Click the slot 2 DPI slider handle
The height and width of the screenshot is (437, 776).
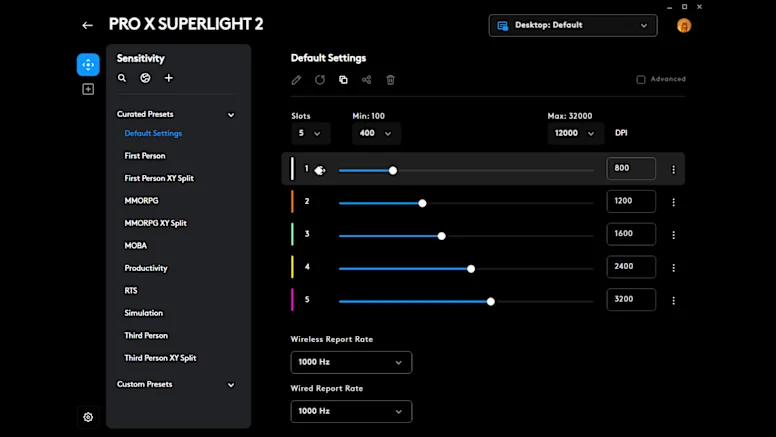coord(422,203)
